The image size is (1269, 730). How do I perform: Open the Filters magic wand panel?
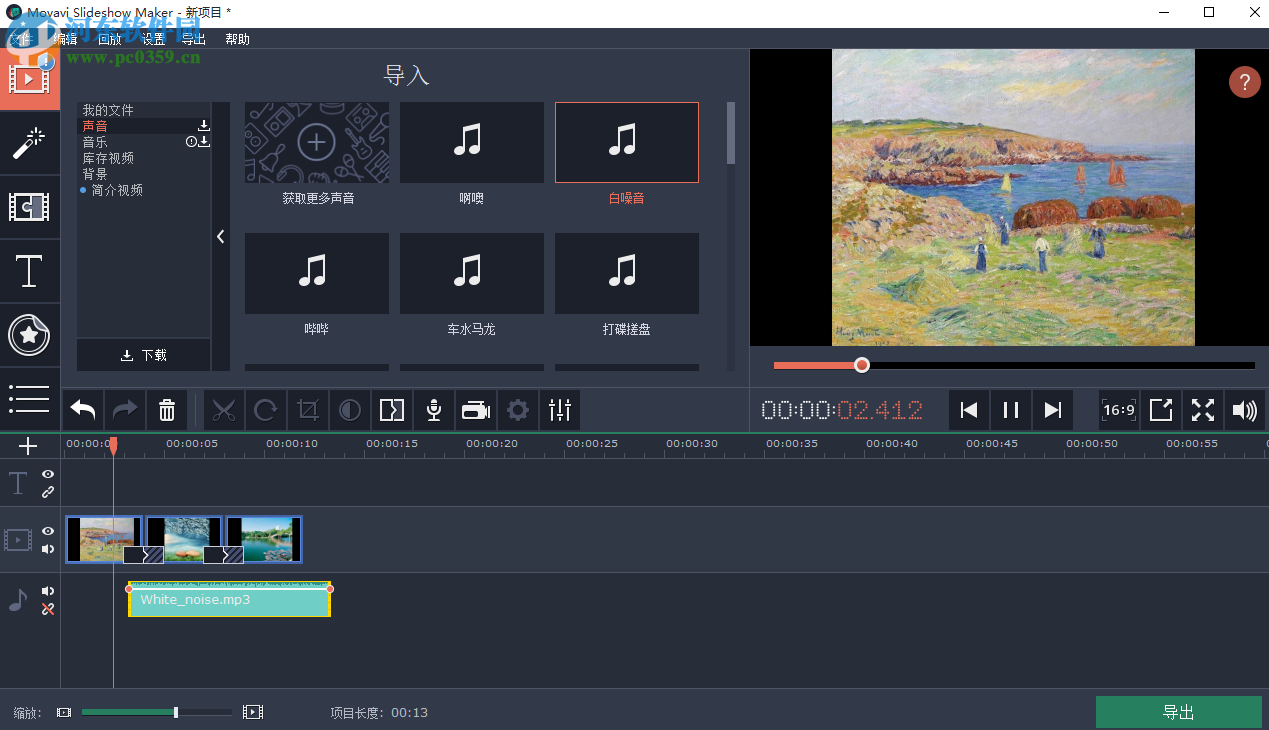click(x=30, y=143)
